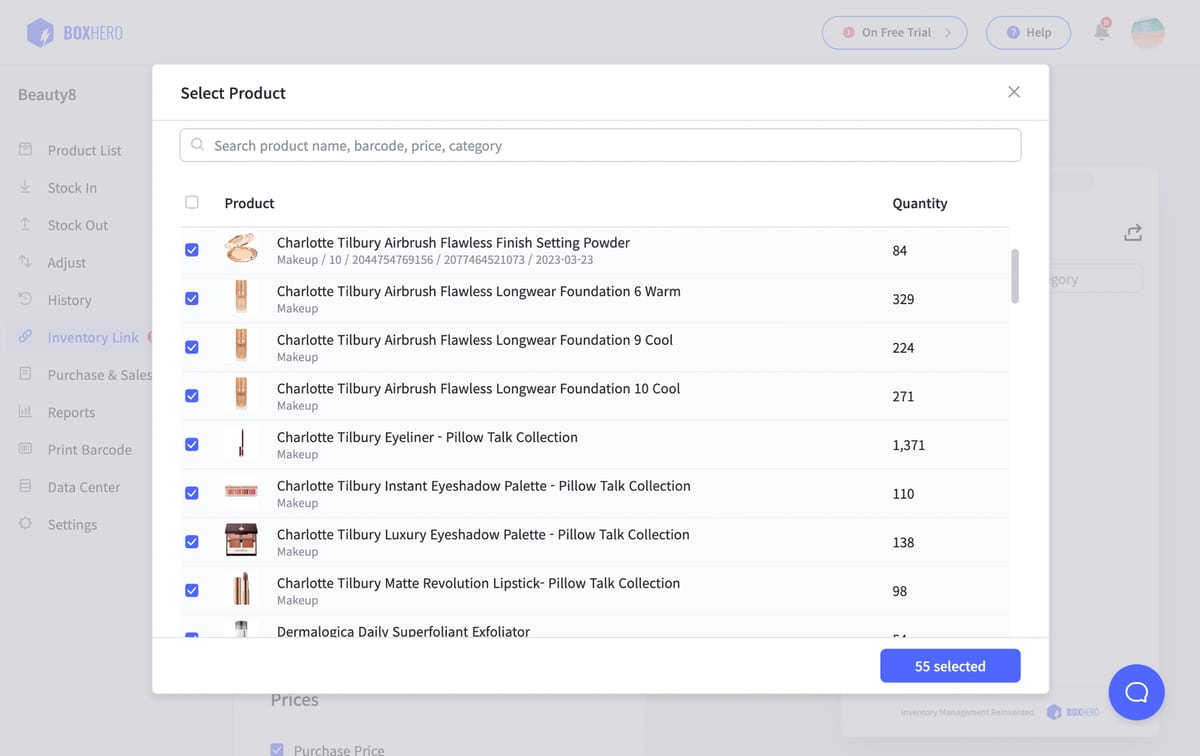Open Data Center menu item
Image resolution: width=1200 pixels, height=756 pixels.
coord(84,487)
